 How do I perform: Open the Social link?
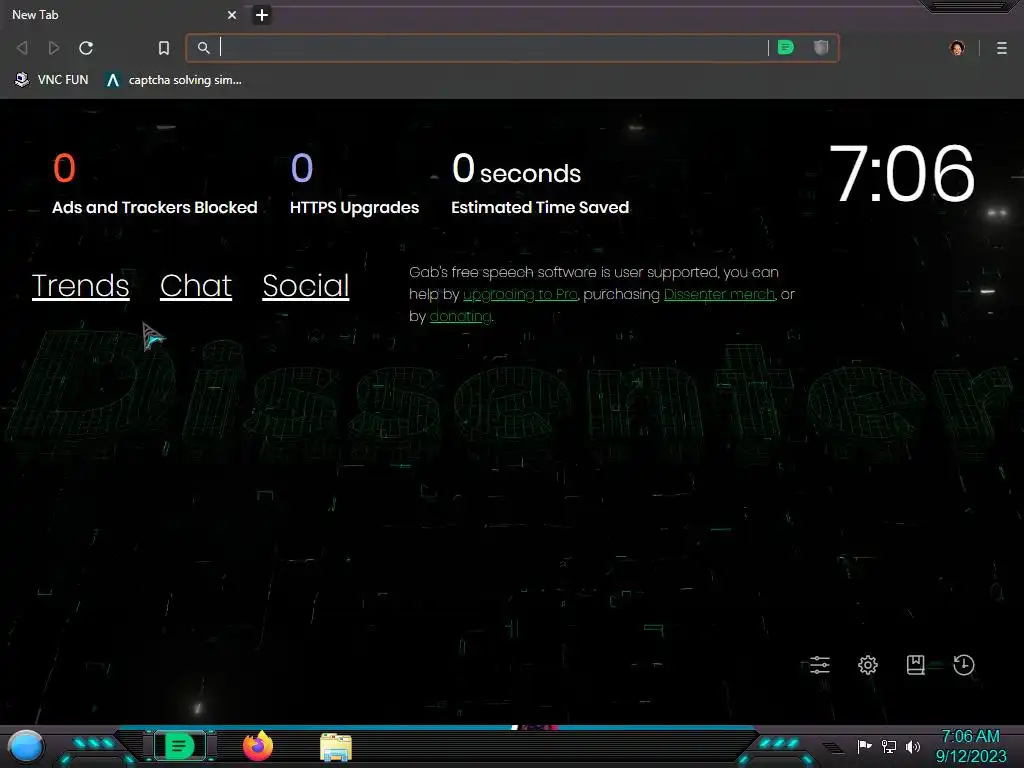pyautogui.click(x=306, y=286)
